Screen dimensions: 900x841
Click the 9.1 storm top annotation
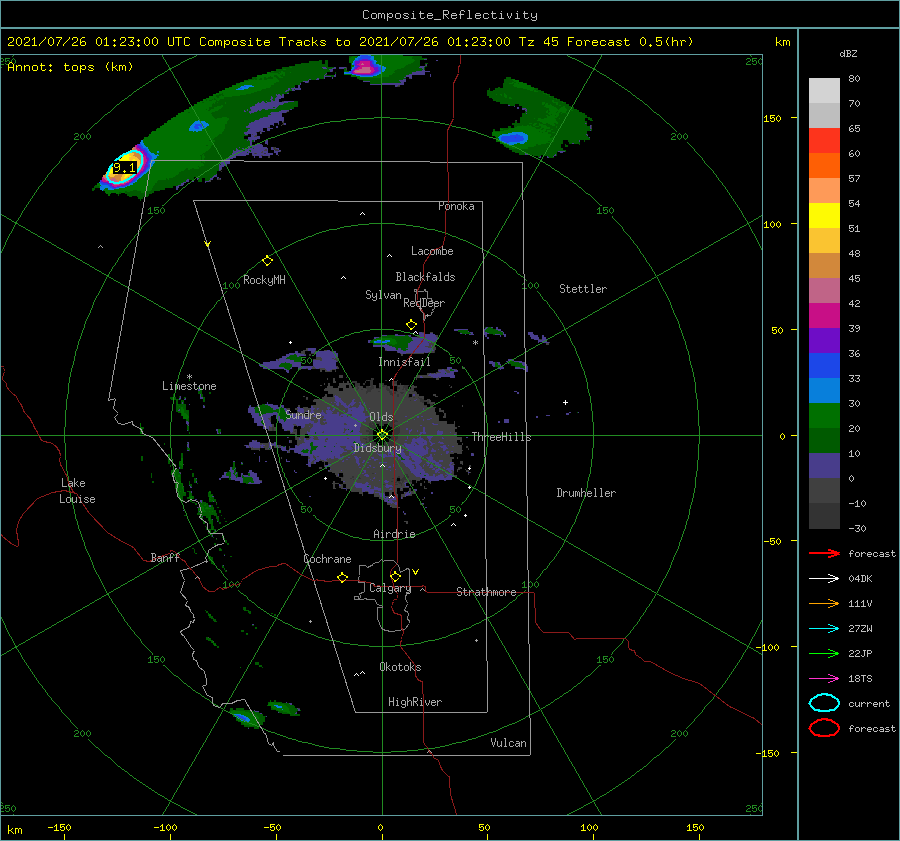(125, 168)
